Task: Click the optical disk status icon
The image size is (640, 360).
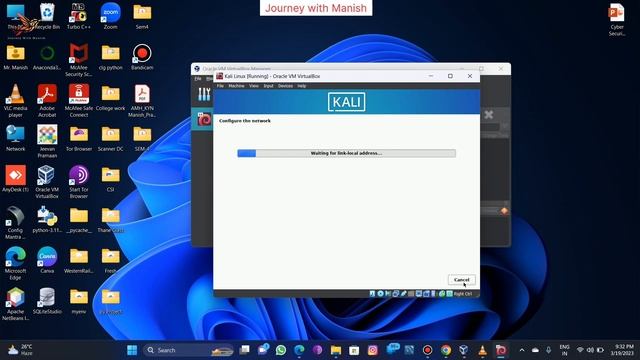Action: coord(380,294)
